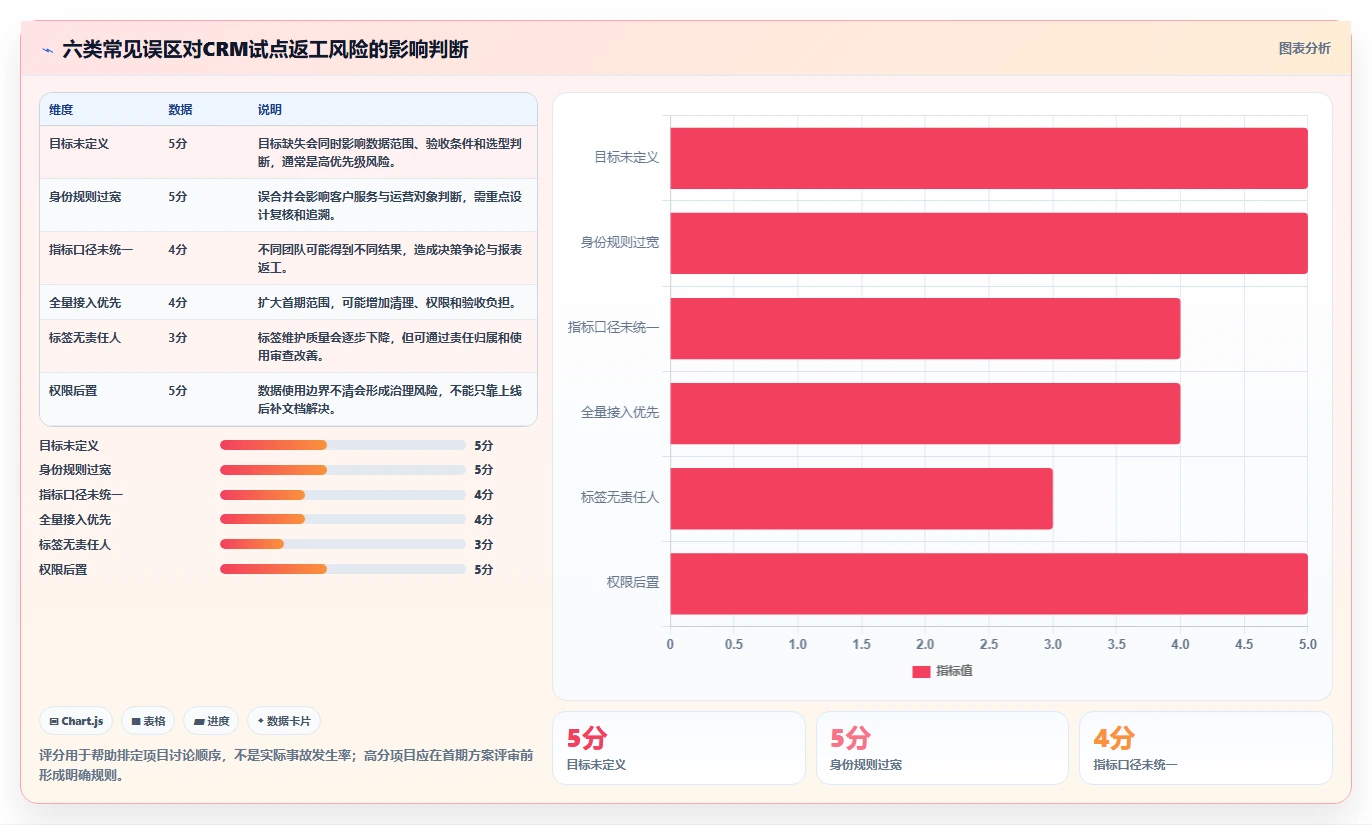
Task: Click the page title 六类常见误区对CRM试点返工风险的影响判断
Action: coord(265,49)
